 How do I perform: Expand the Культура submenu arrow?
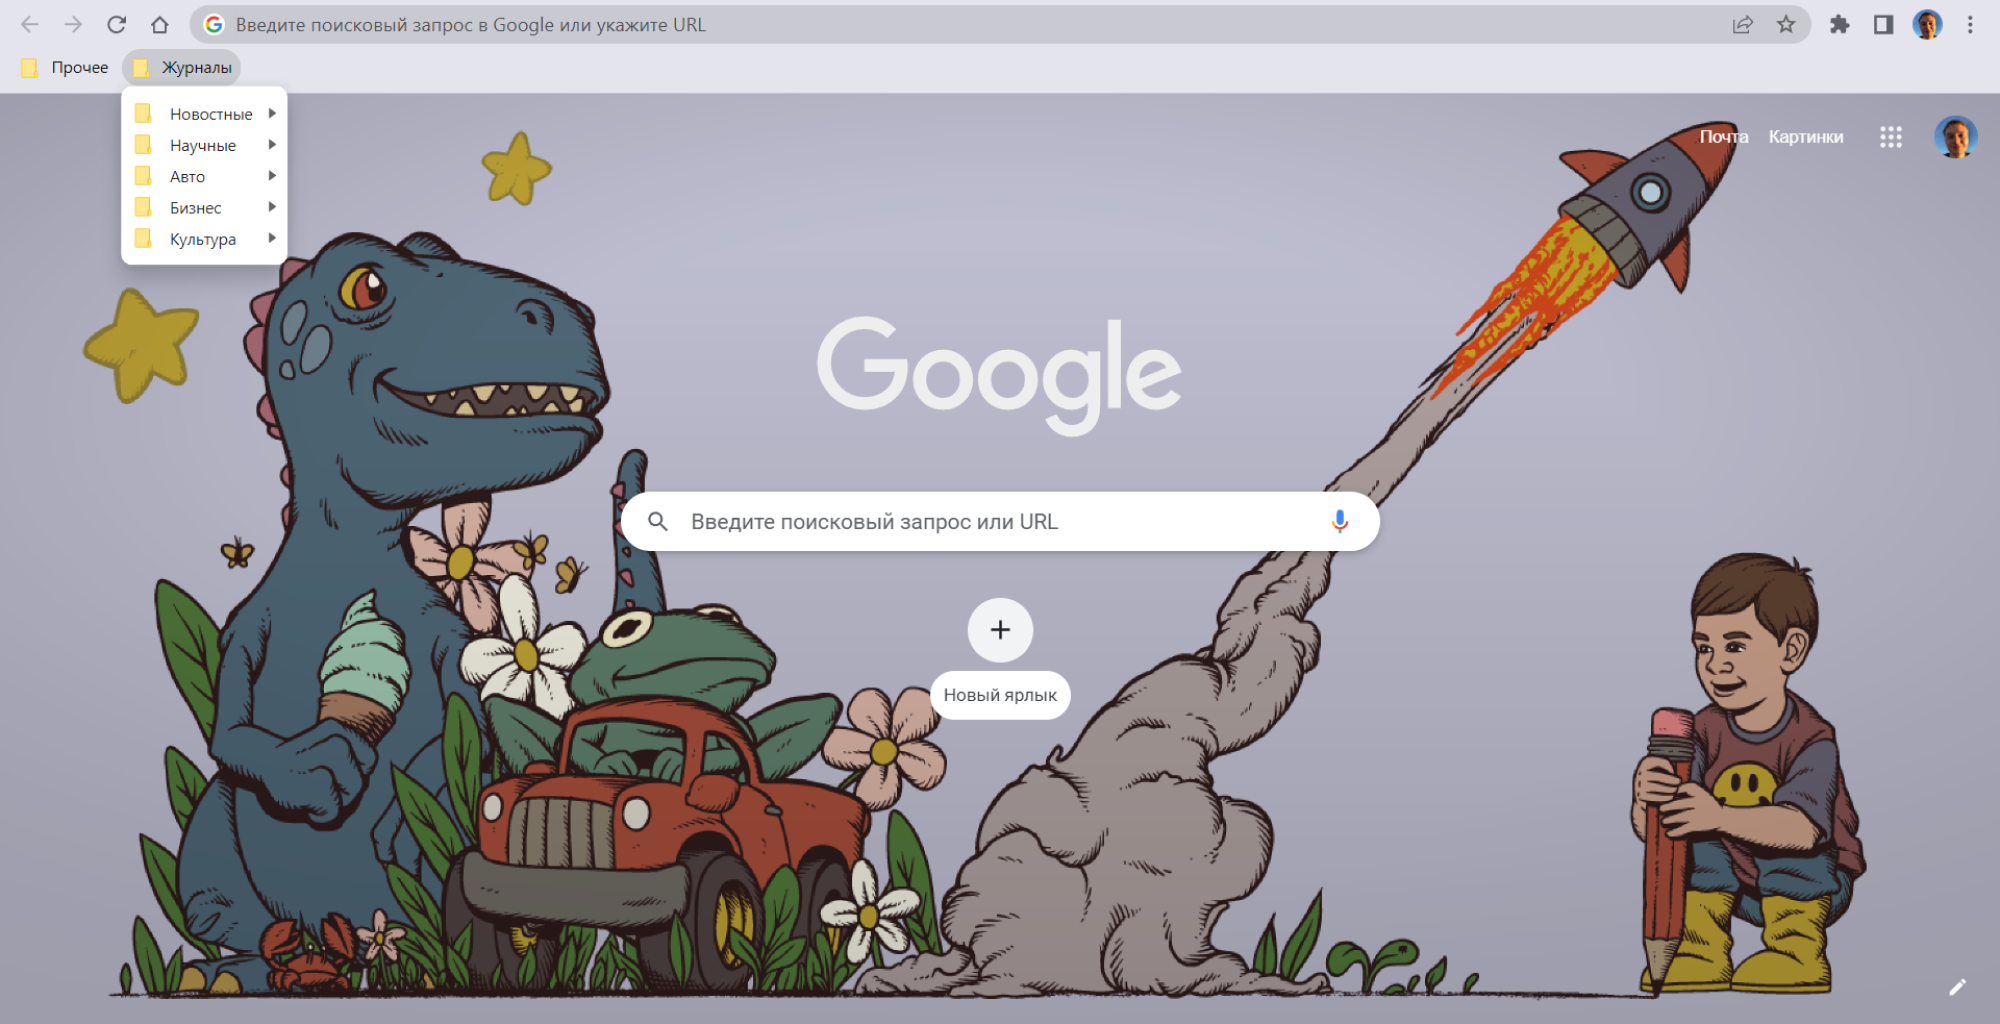[272, 238]
